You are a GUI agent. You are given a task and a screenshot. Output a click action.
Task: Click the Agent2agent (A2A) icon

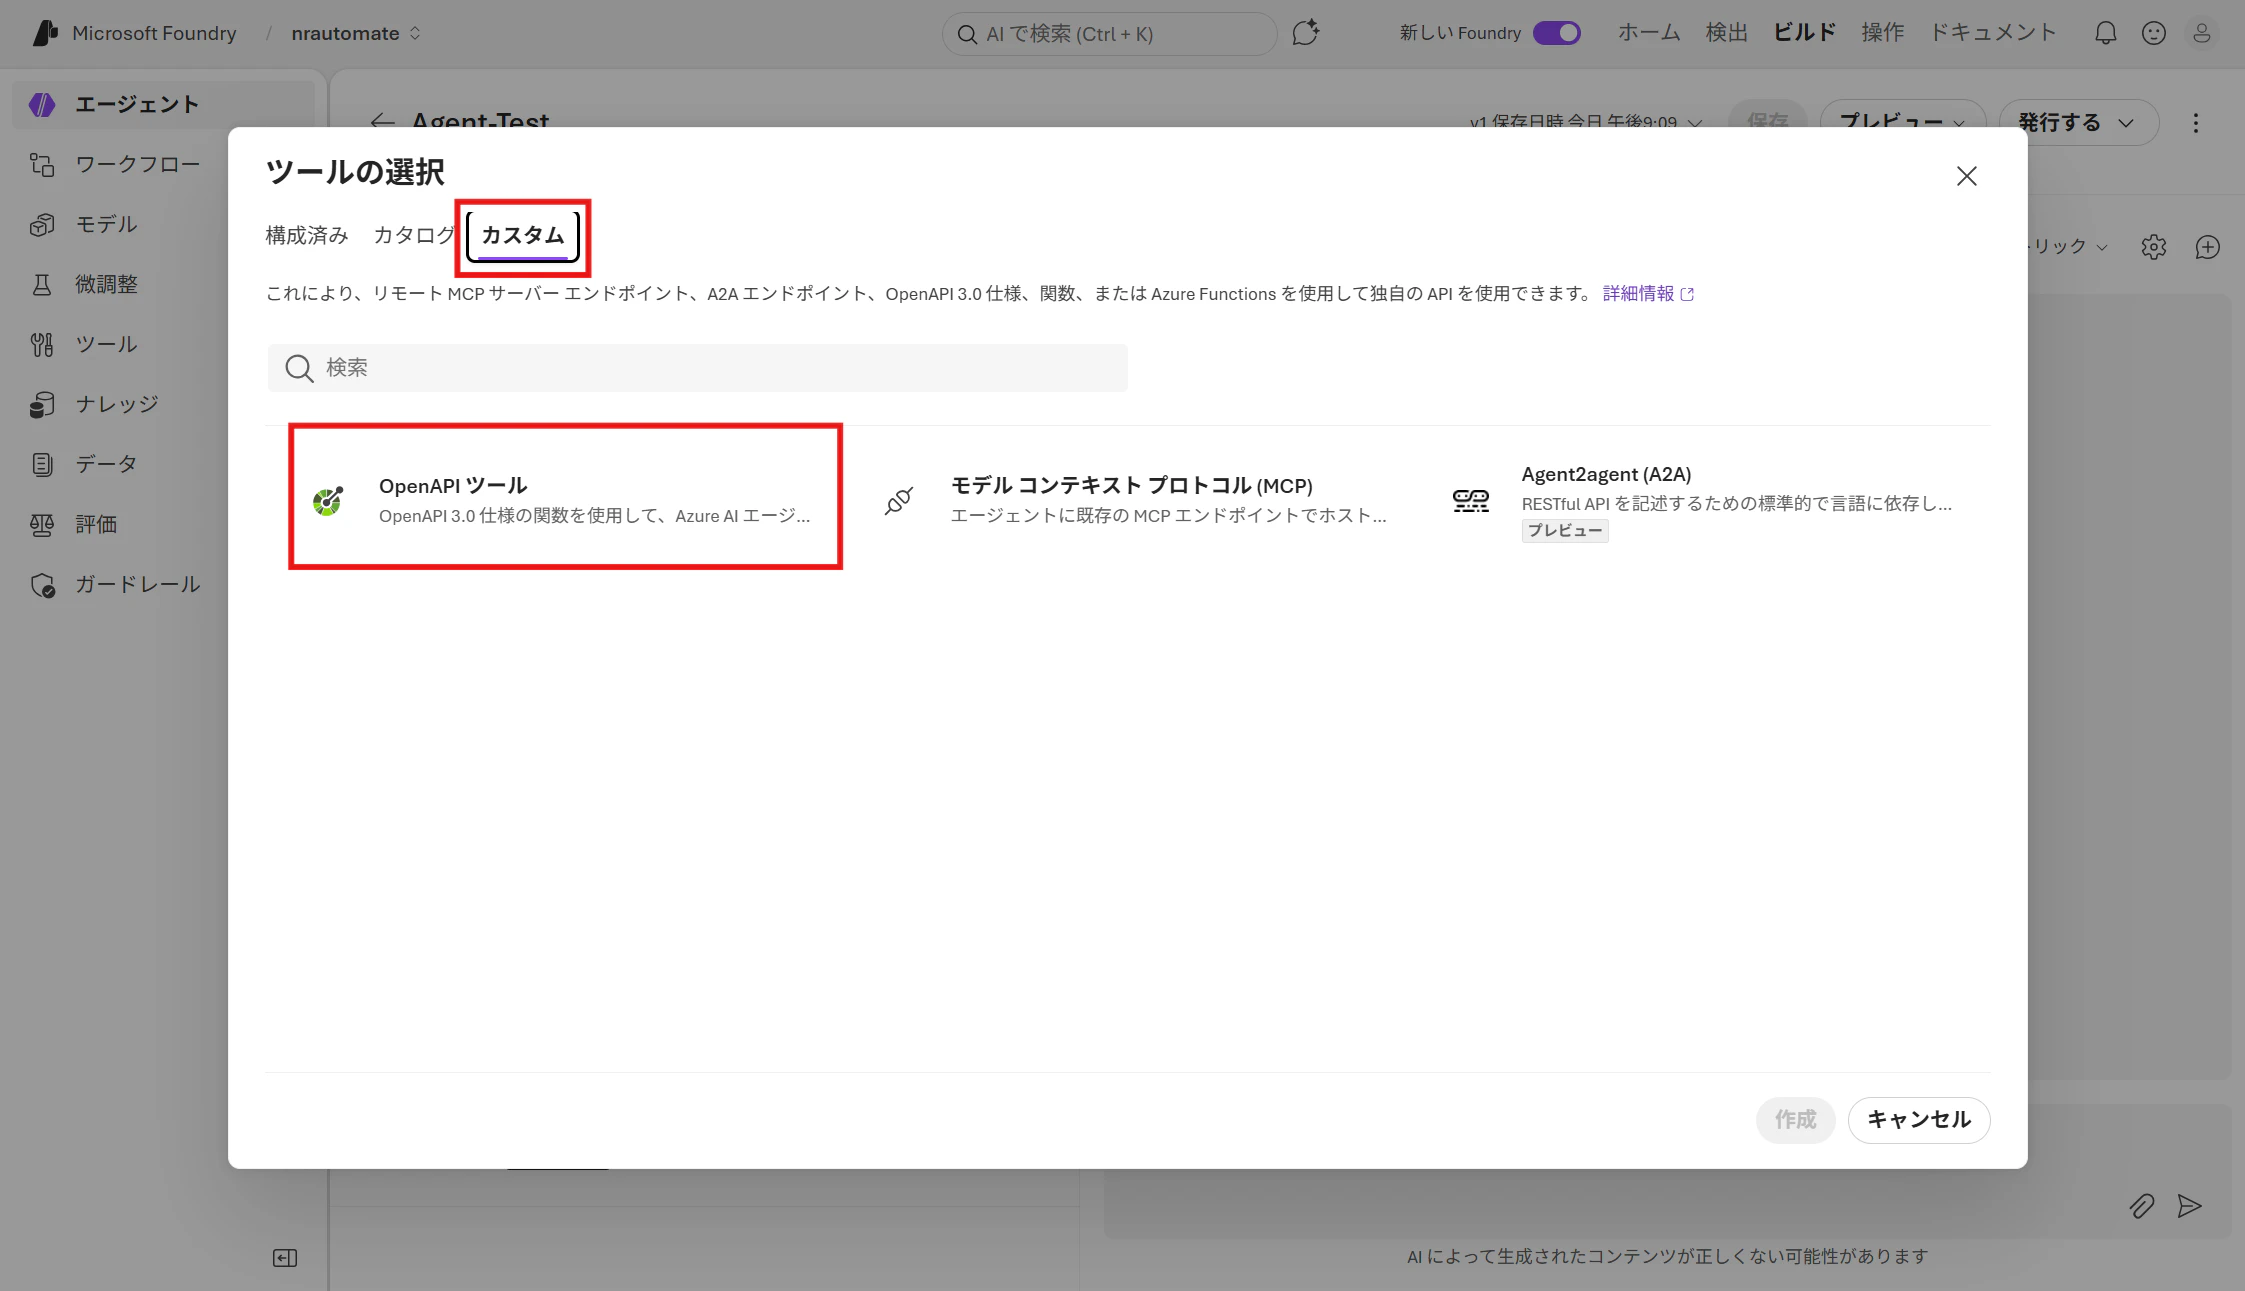tap(1470, 500)
